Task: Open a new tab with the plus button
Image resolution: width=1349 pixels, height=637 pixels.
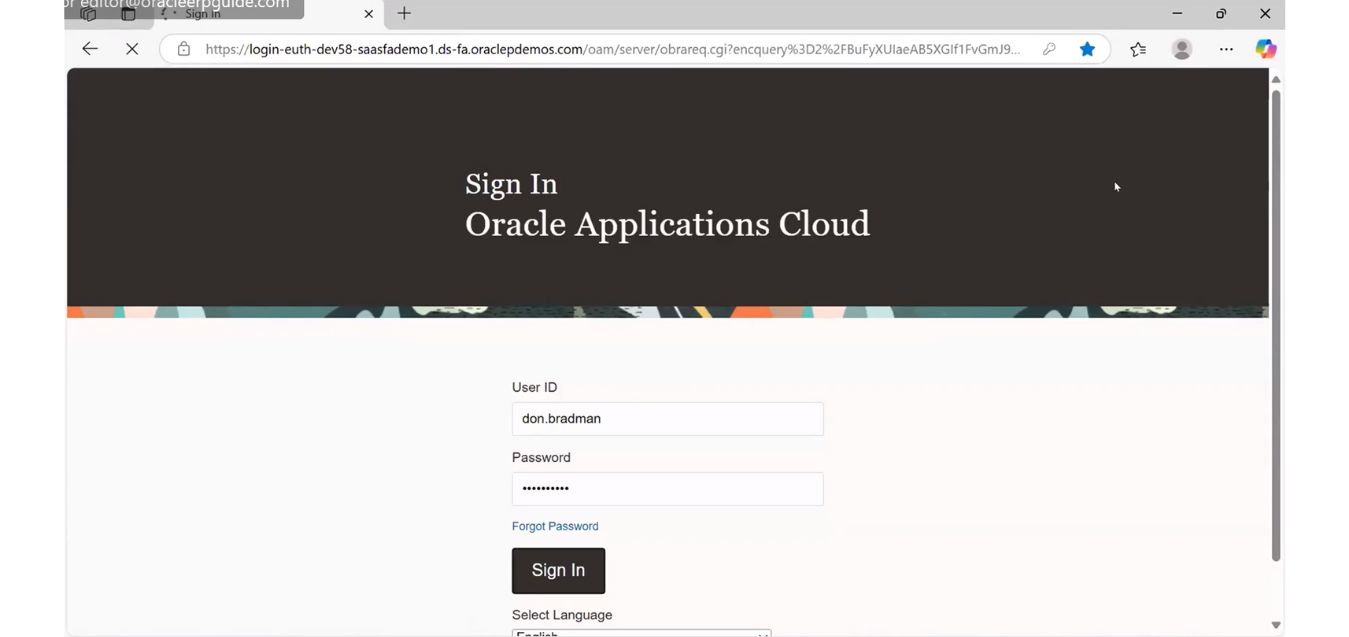Action: (x=403, y=13)
